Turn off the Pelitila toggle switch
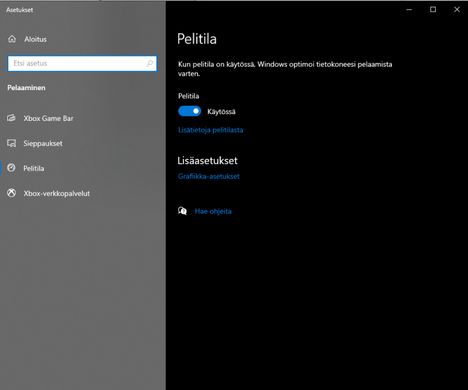Viewport: 468px width, 390px height. coord(189,111)
